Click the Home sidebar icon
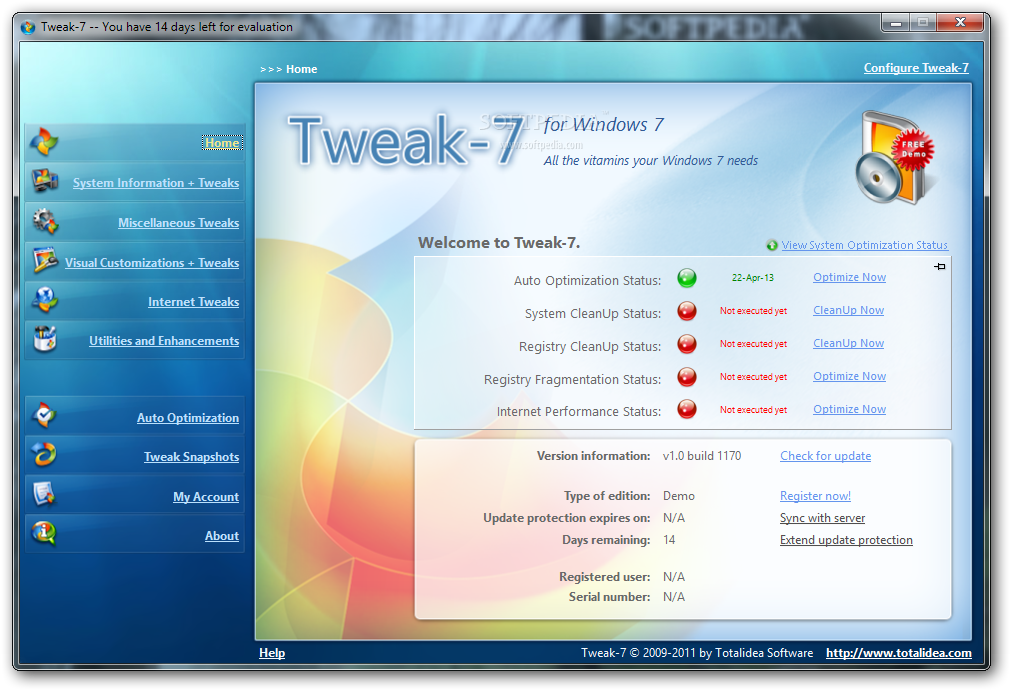 tap(44, 142)
